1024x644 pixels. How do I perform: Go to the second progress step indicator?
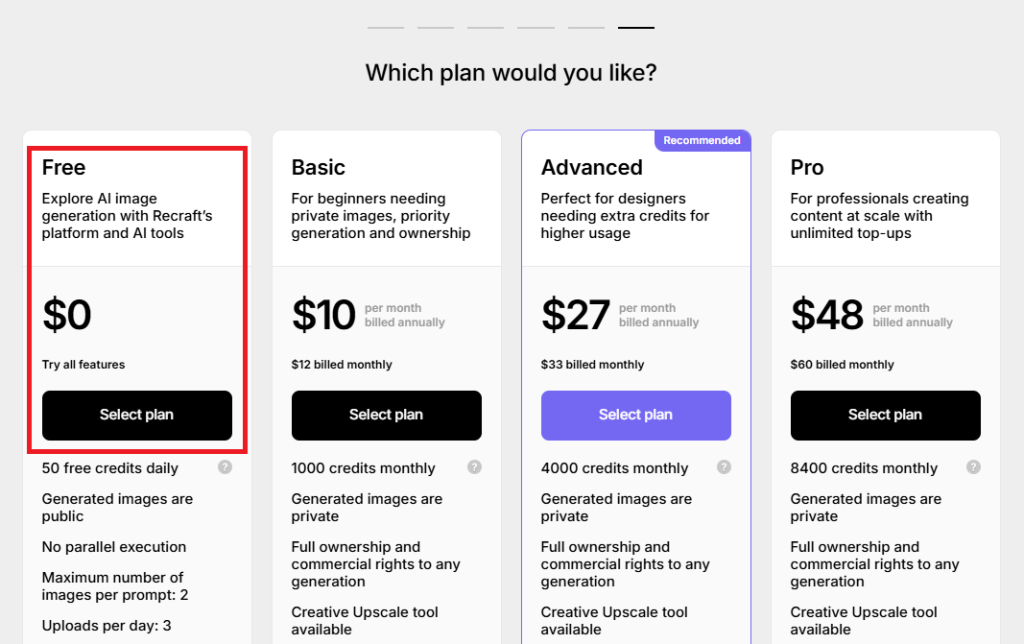point(436,27)
